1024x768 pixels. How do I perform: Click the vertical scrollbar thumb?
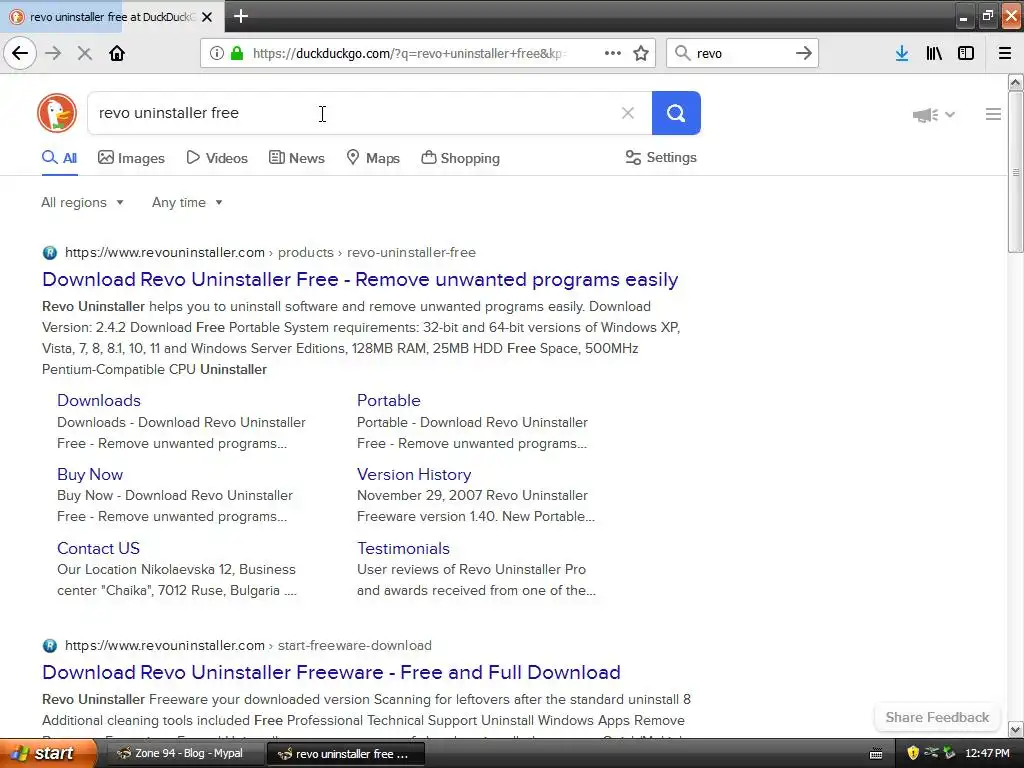[1015, 171]
